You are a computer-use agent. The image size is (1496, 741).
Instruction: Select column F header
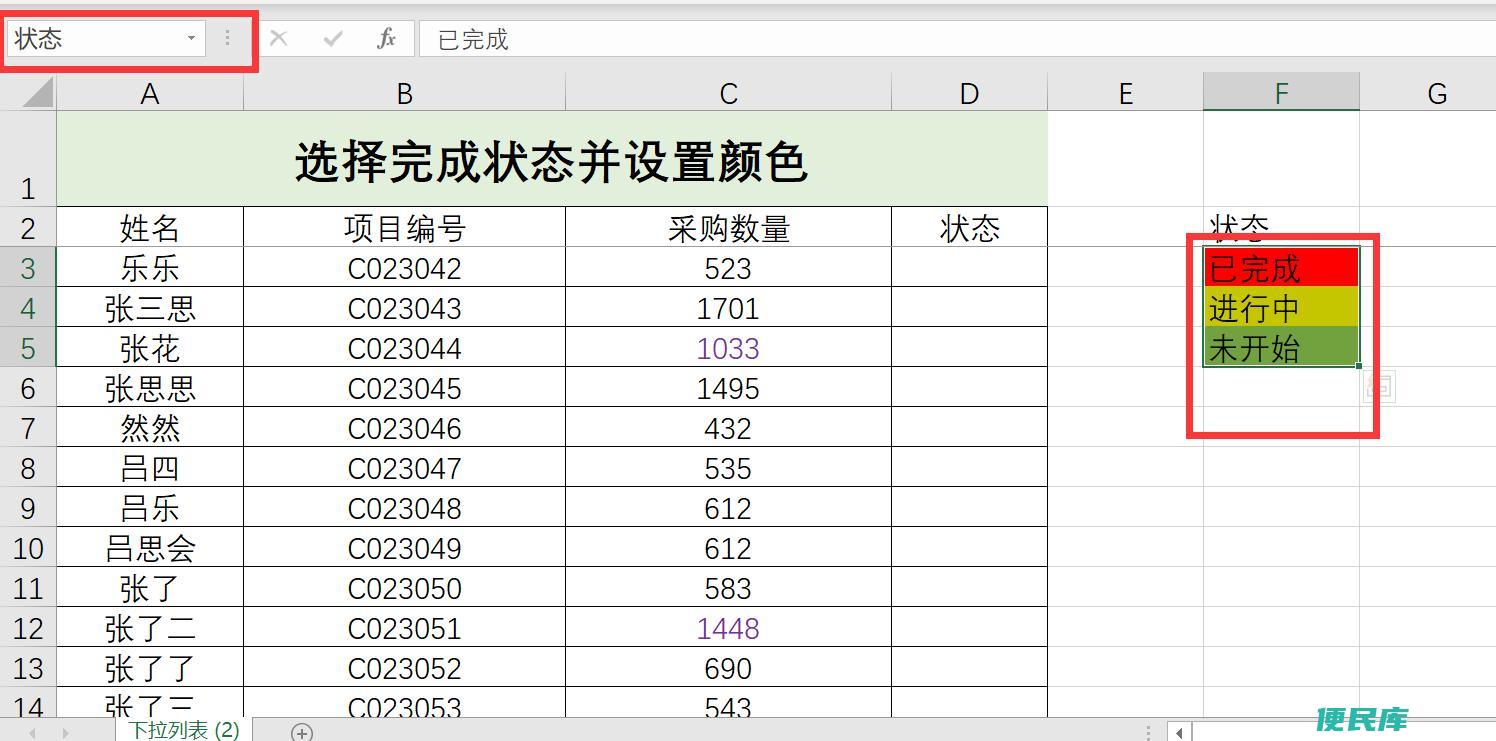1281,93
